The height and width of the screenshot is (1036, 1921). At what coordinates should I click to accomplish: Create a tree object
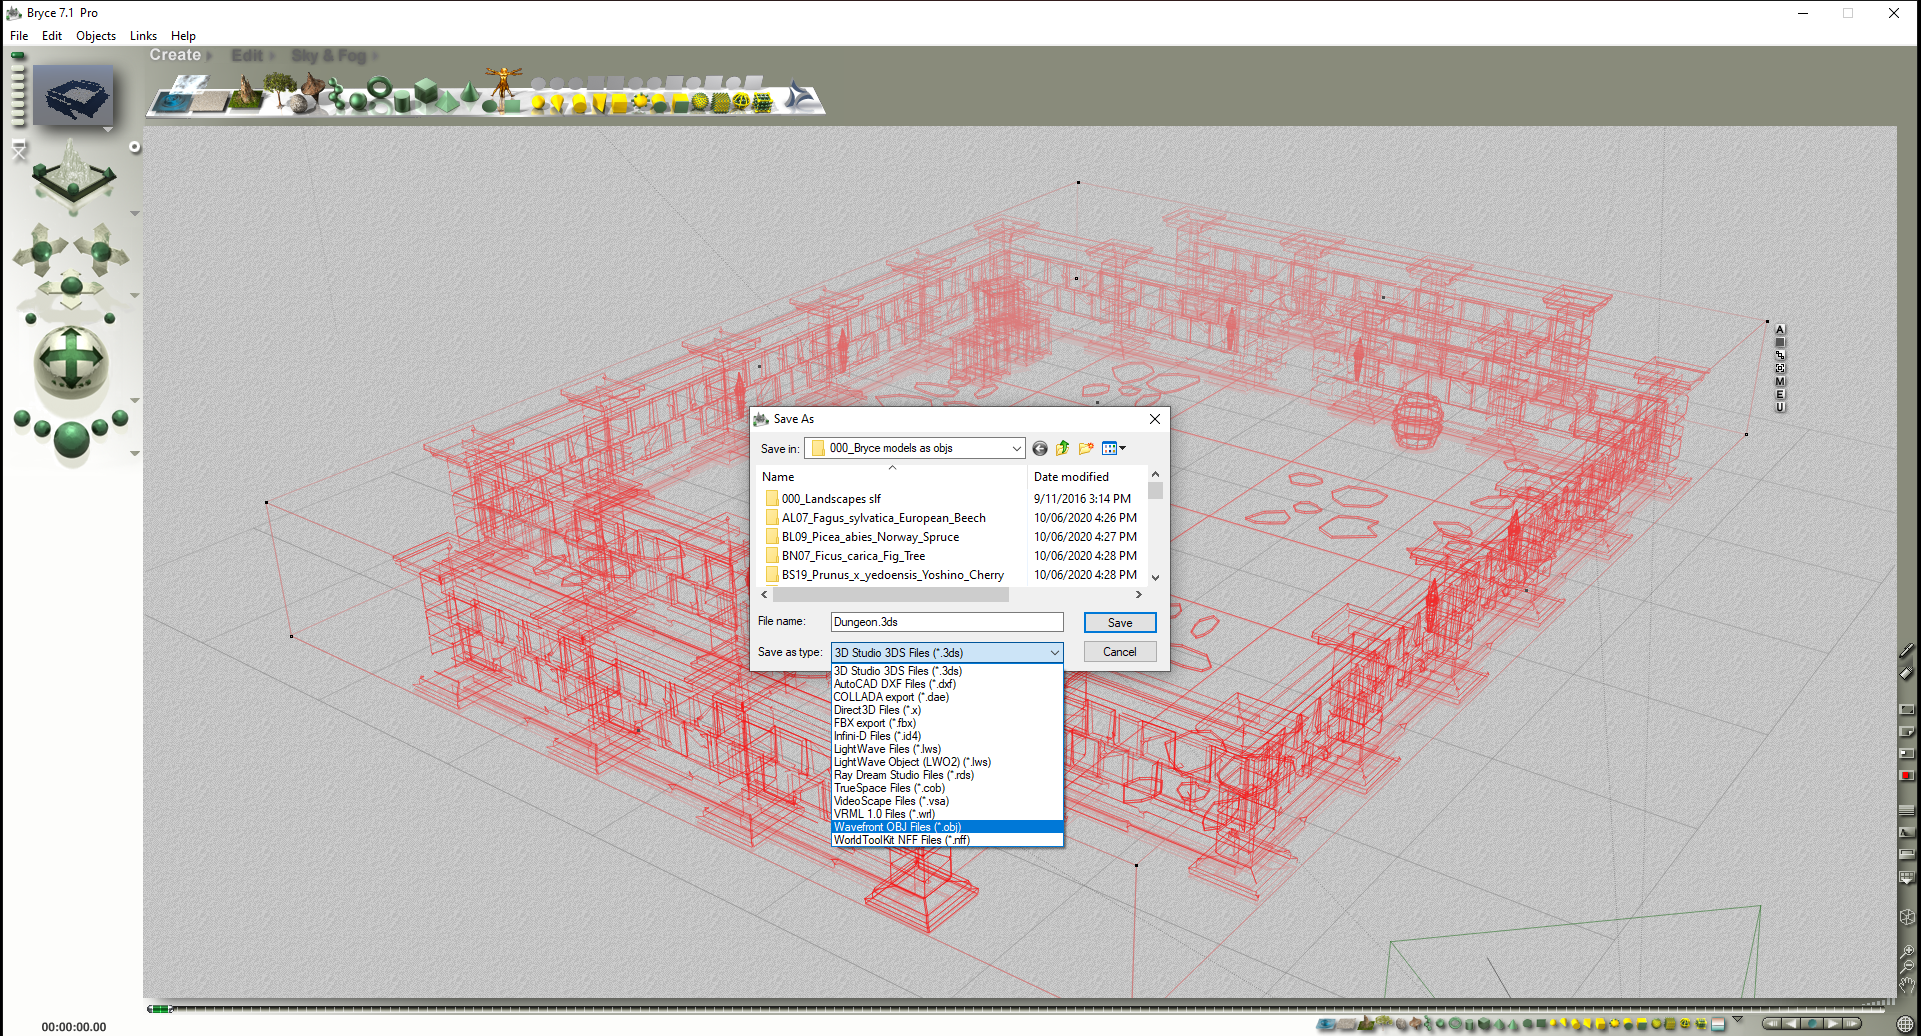[x=279, y=91]
